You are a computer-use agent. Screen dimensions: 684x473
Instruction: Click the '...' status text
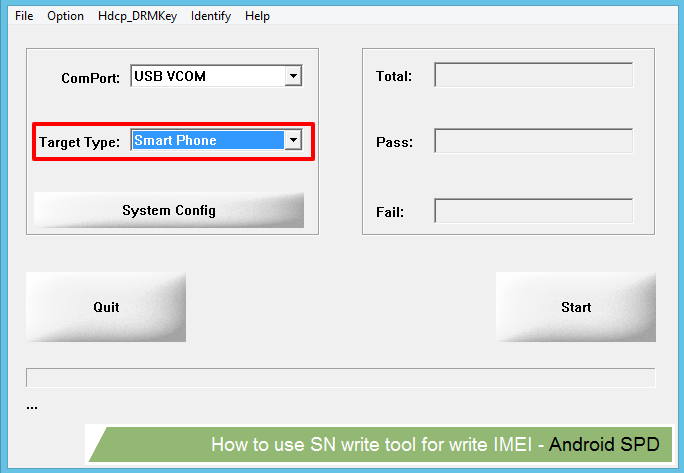tap(32, 408)
